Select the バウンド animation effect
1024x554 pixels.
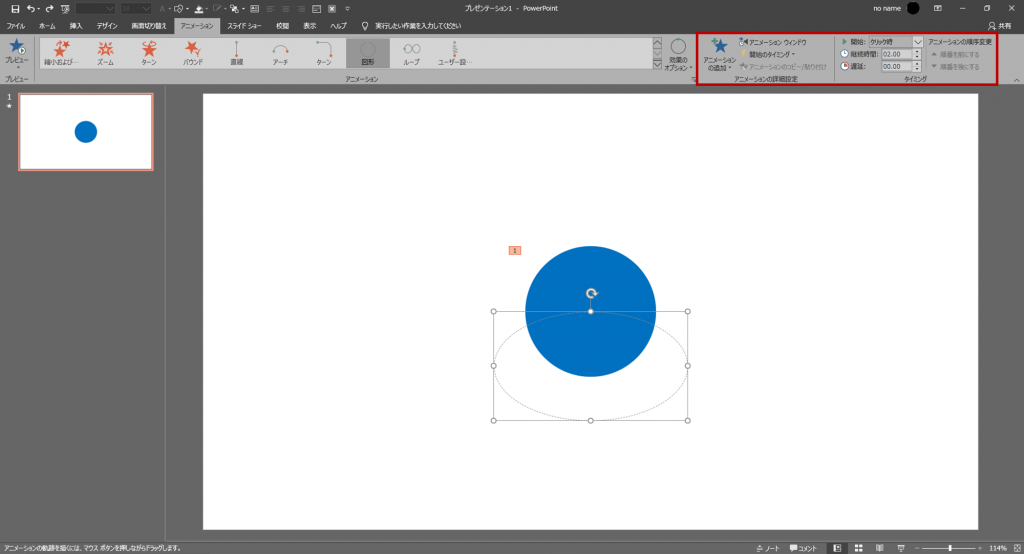tap(193, 53)
